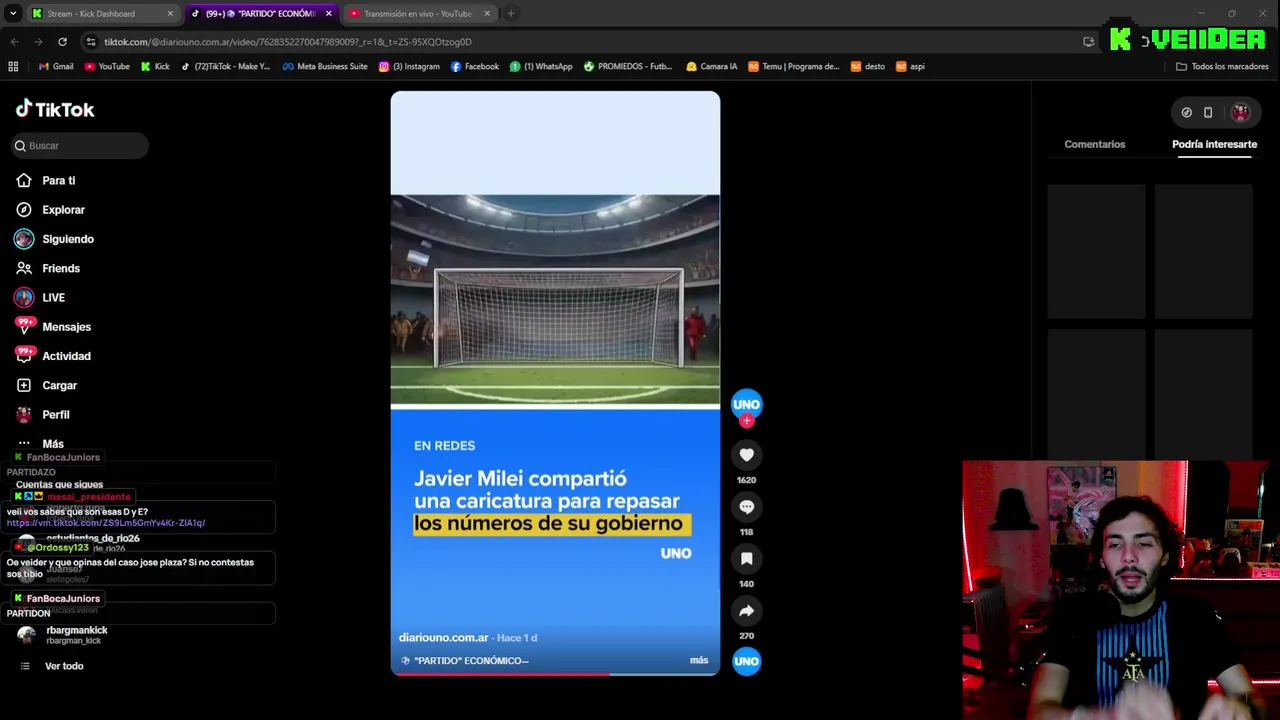Close the Kick Dashboard tab
This screenshot has width=1280, height=720.
pyautogui.click(x=170, y=13)
